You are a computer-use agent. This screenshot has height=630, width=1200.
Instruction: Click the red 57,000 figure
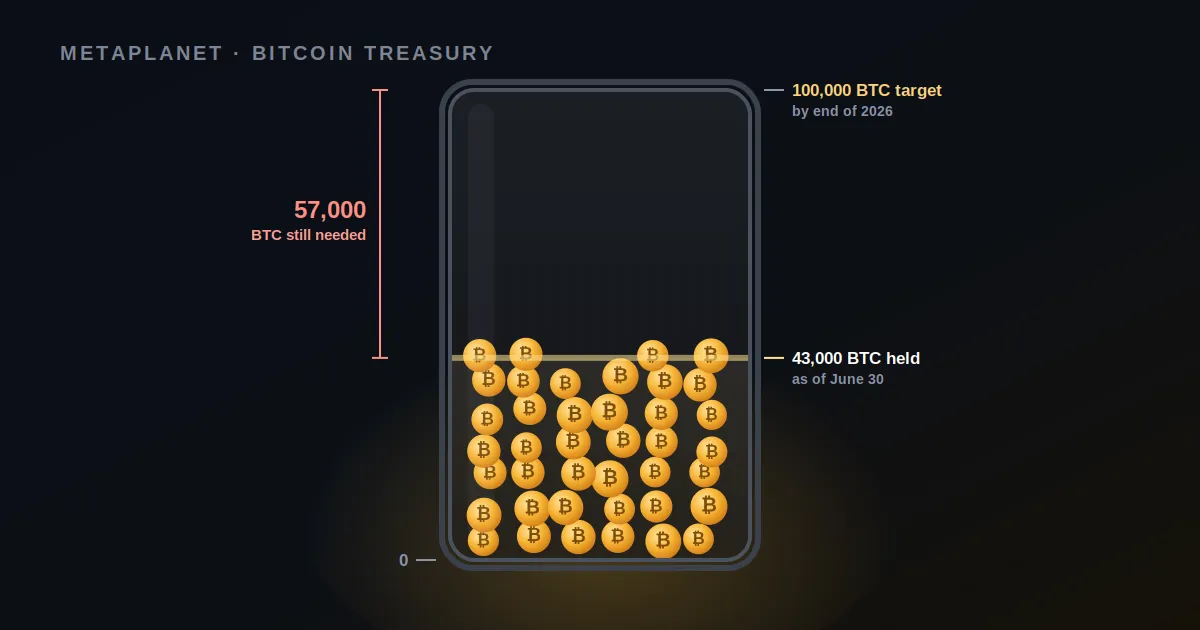click(330, 210)
